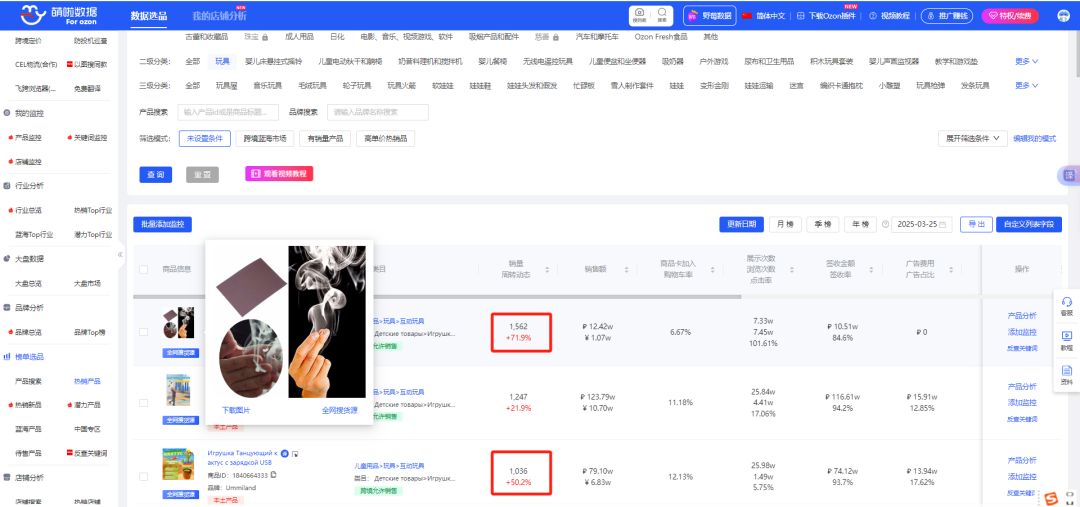Click the question mark help icon beside 年榜
Image resolution: width=1080 pixels, height=507 pixels.
click(x=885, y=225)
